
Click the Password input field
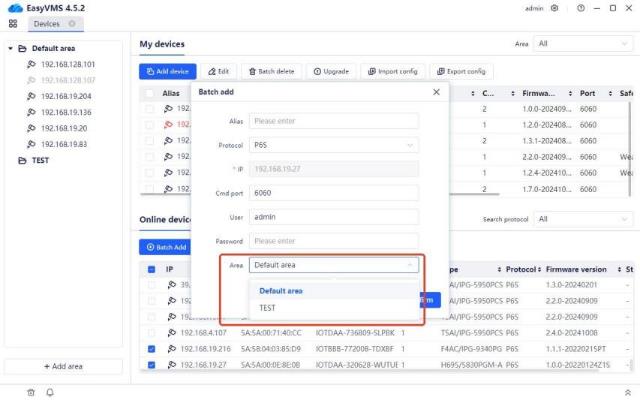pyautogui.click(x=333, y=241)
